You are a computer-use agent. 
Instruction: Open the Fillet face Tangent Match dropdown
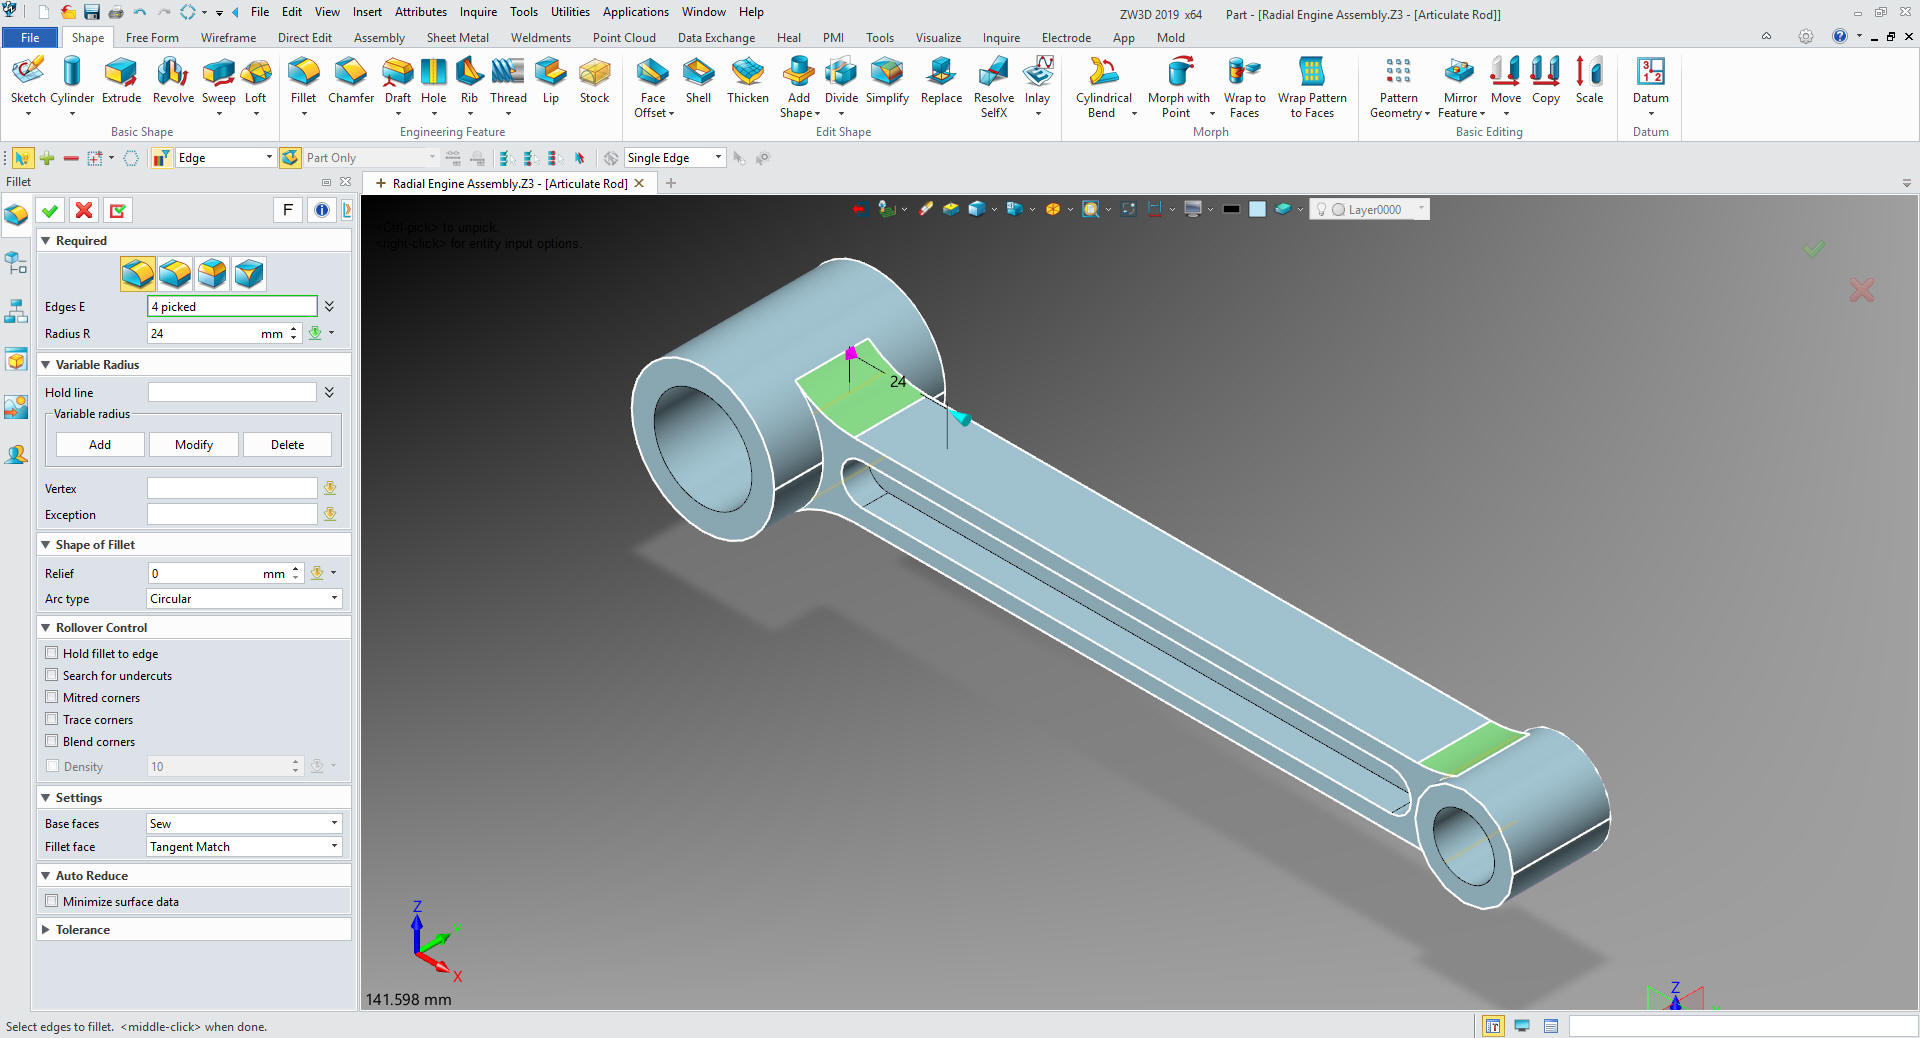244,847
